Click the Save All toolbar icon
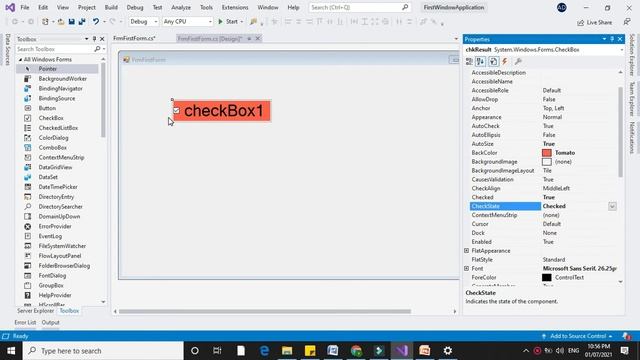Viewport: 640px width, 360px height. click(82, 22)
